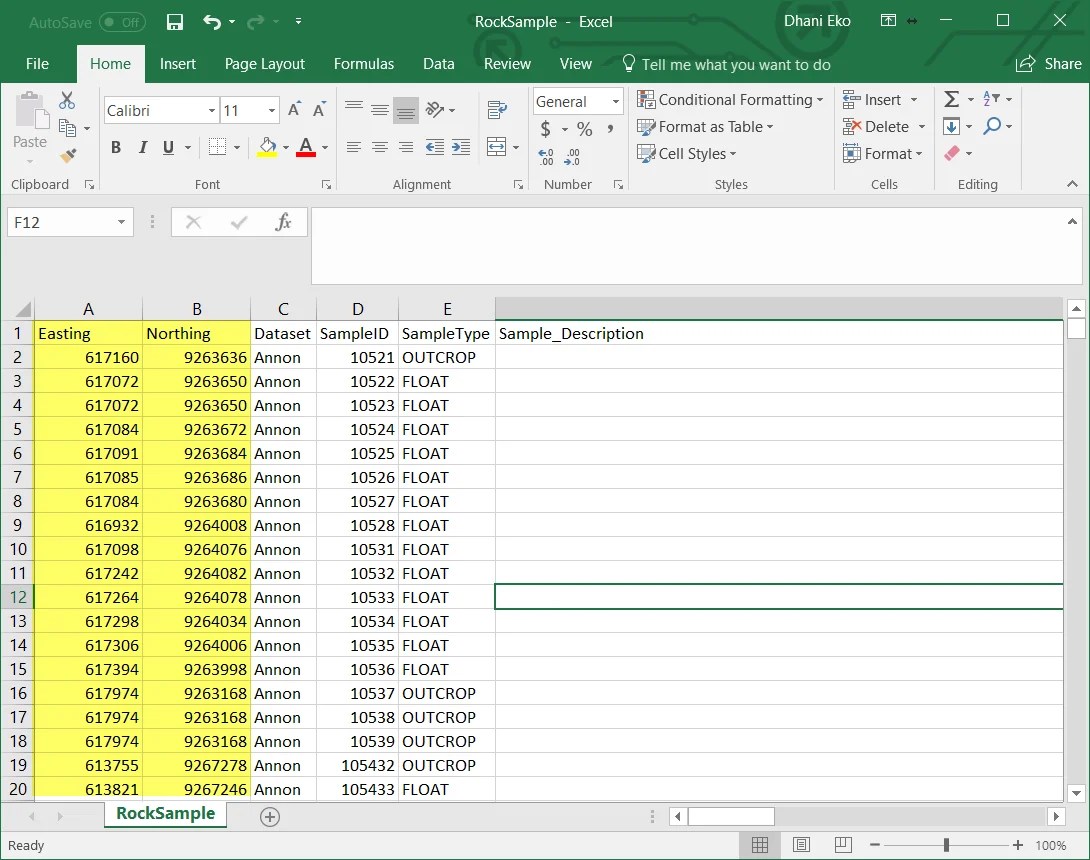The width and height of the screenshot is (1090, 860).
Task: Switch to Formulas ribbon tab
Action: coord(364,64)
